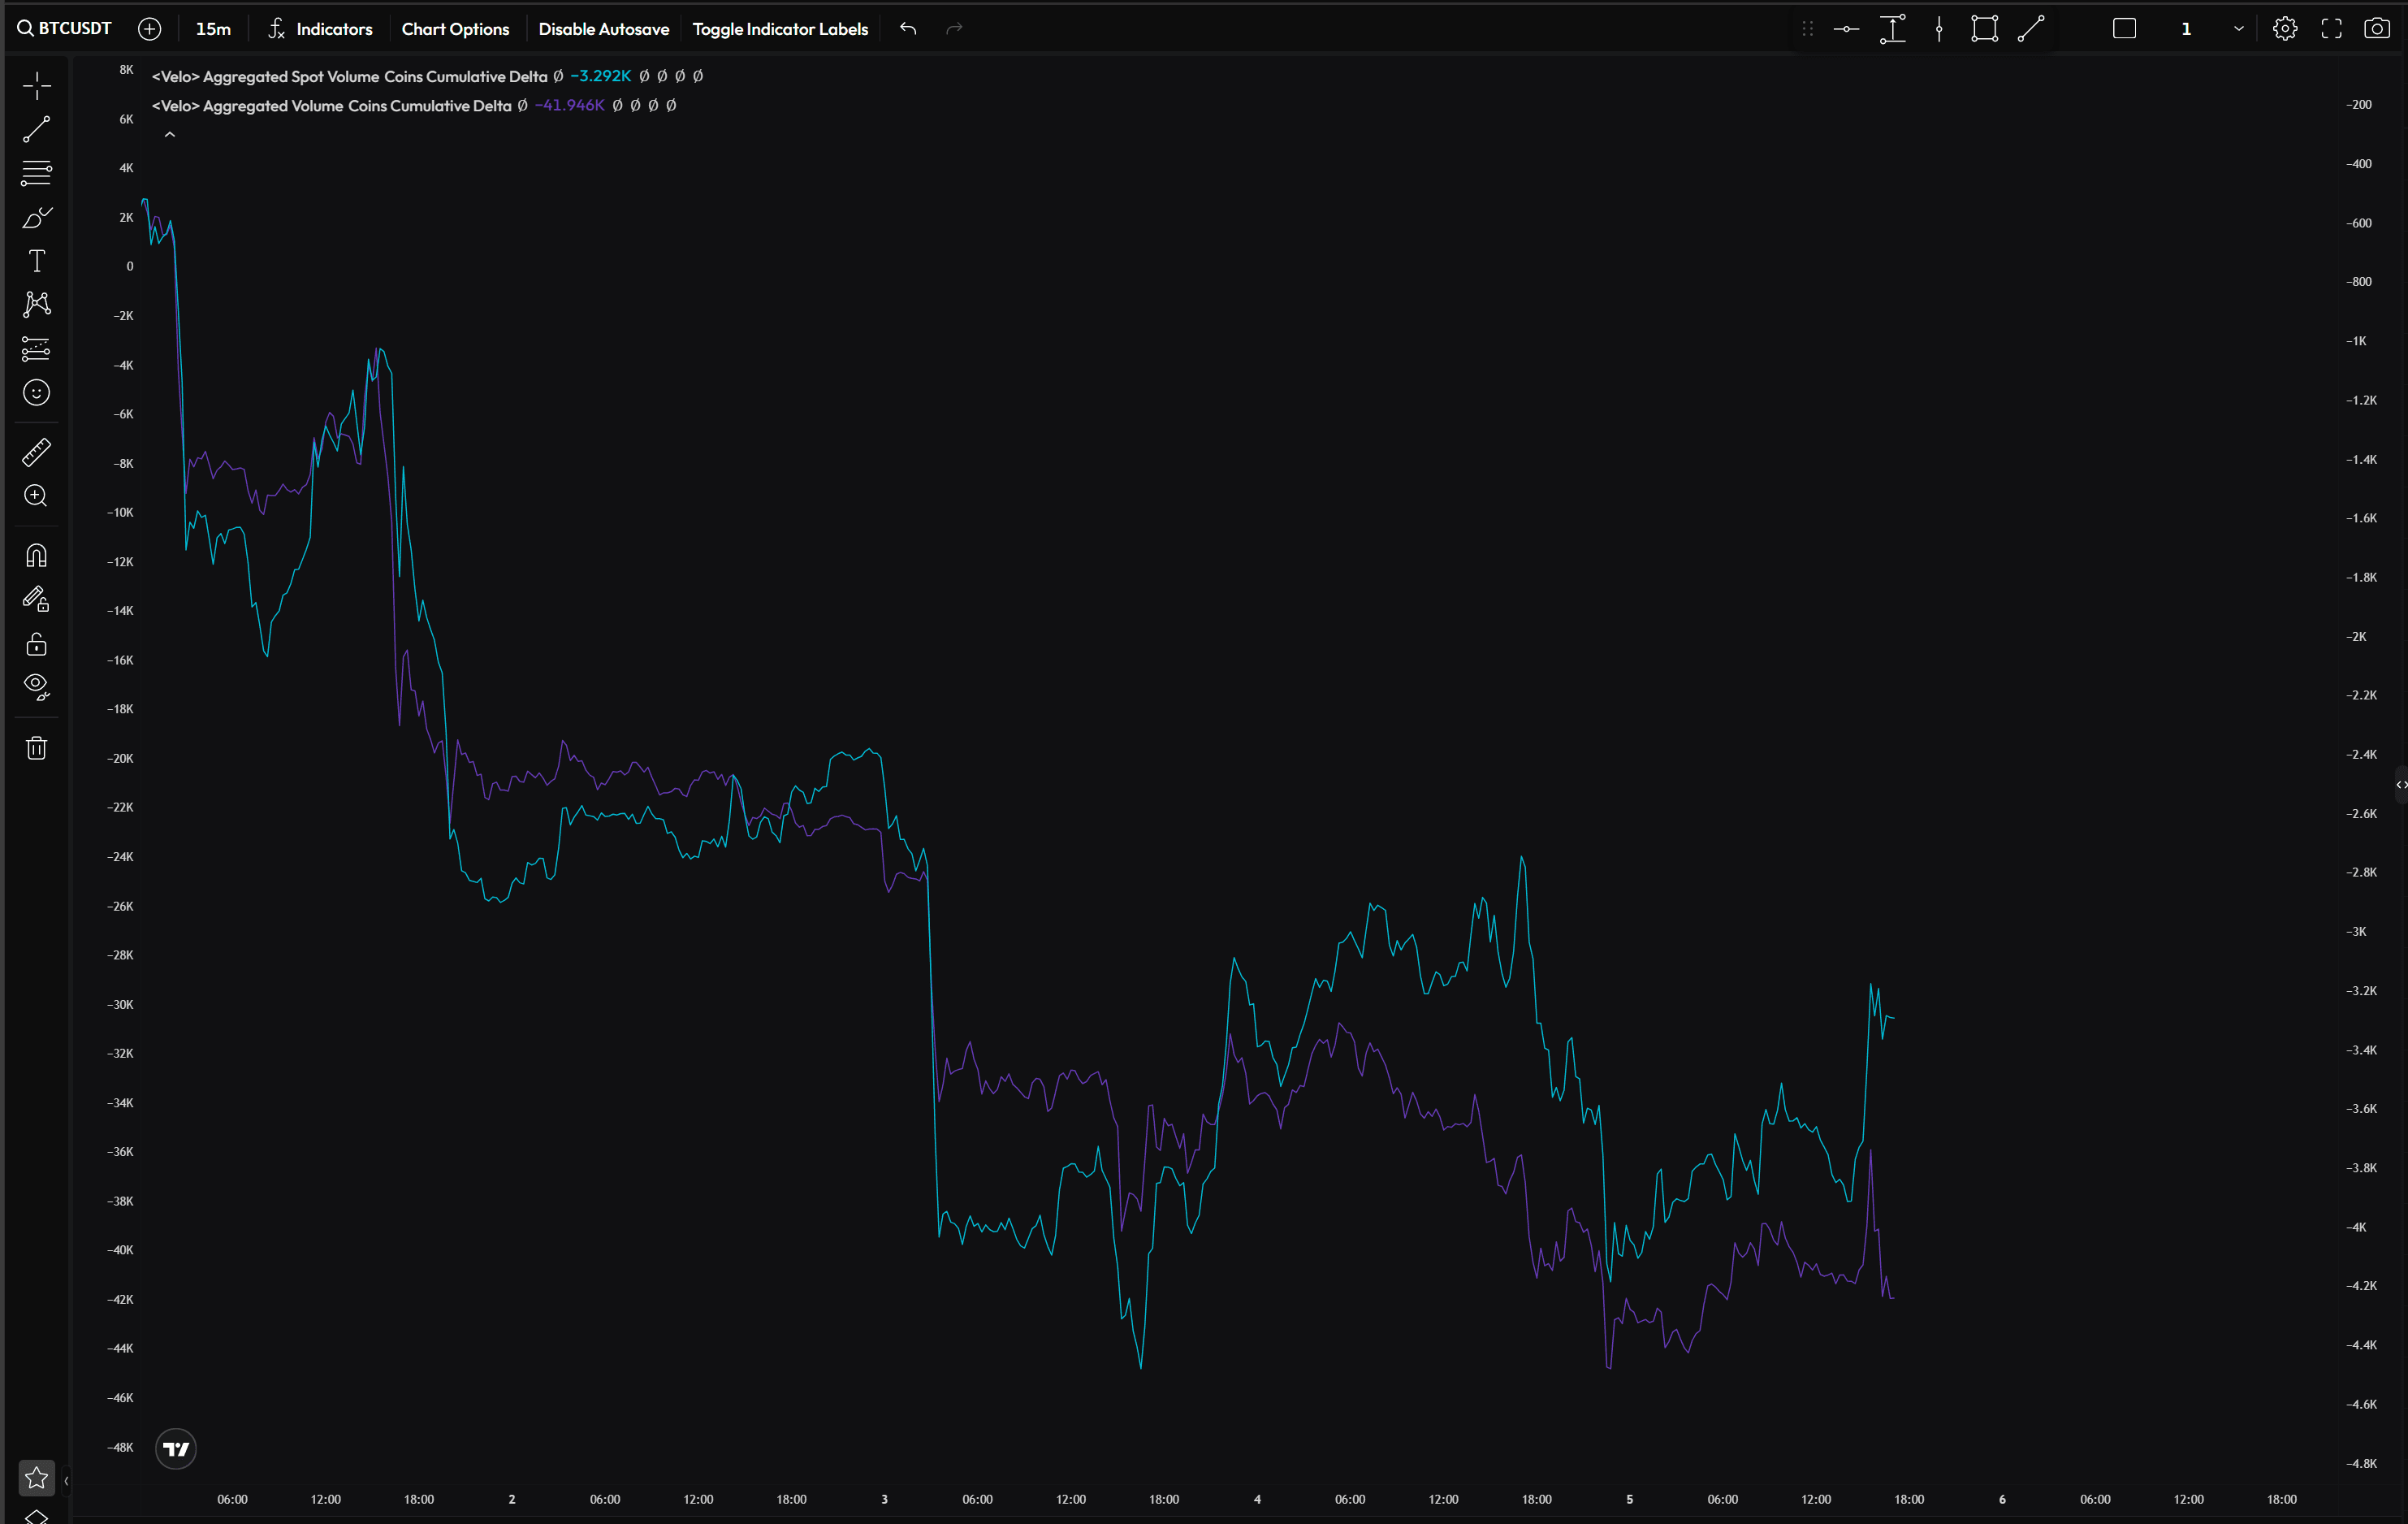Open the emoji icons tool
2408x1524 pixels.
[x=37, y=393]
